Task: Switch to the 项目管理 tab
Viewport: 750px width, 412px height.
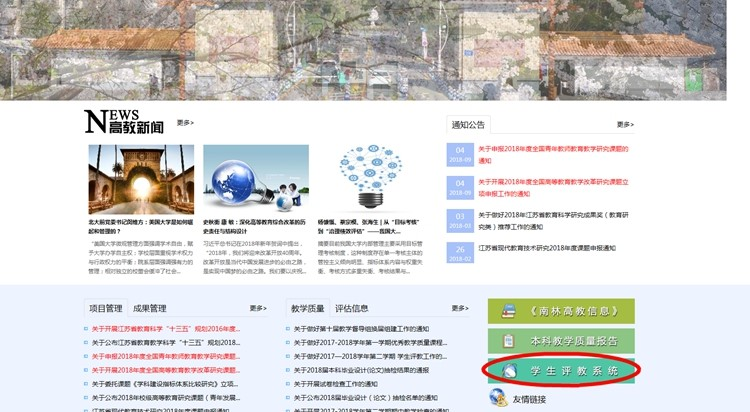Action: click(106, 309)
